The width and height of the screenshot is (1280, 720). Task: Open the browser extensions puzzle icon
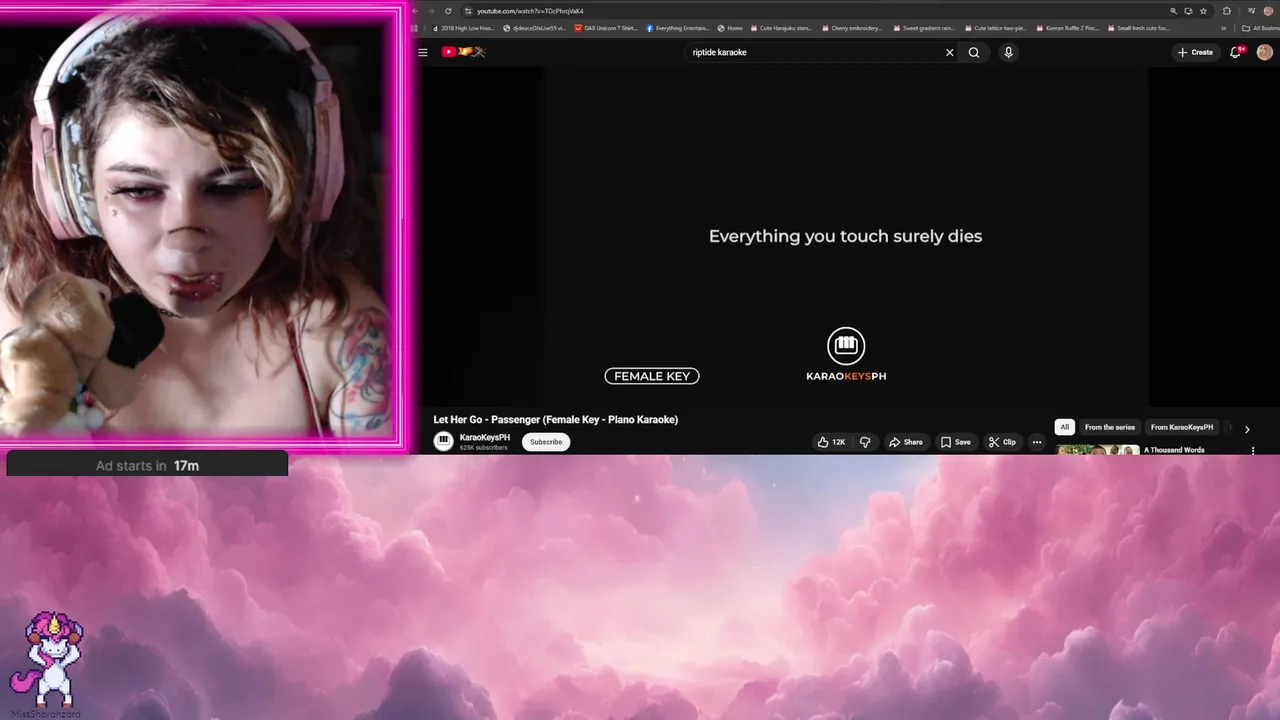(1227, 11)
